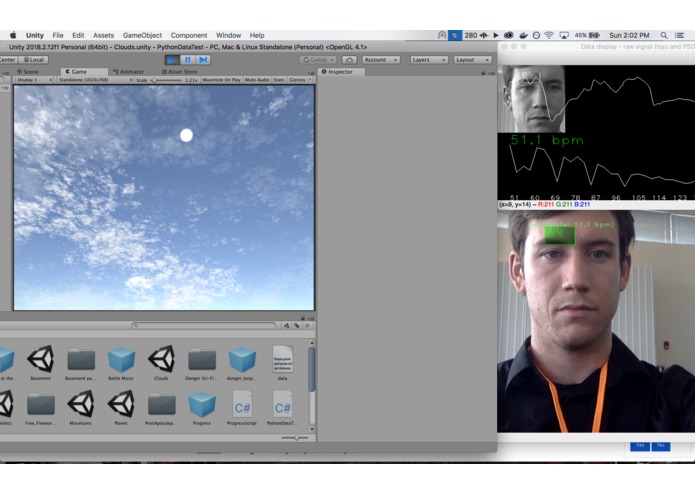Open the Help menu
Image resolution: width=695 pixels, height=494 pixels.
point(257,35)
